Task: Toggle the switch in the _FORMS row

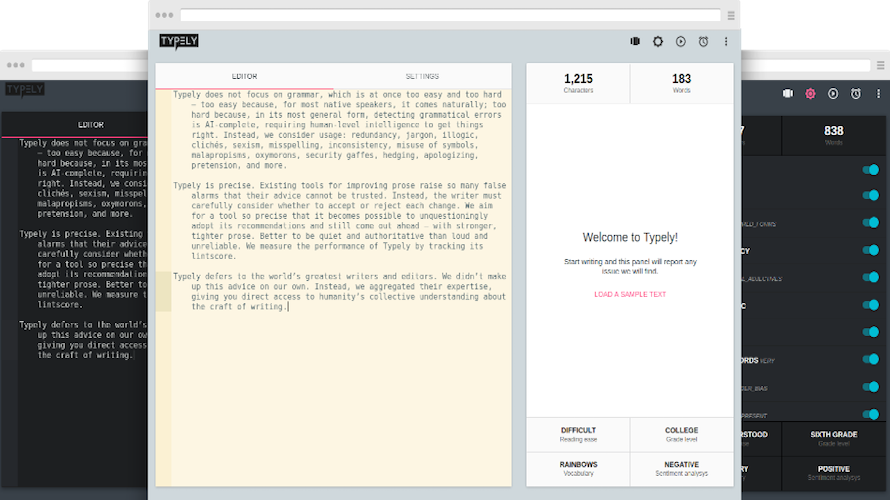Action: point(871,222)
